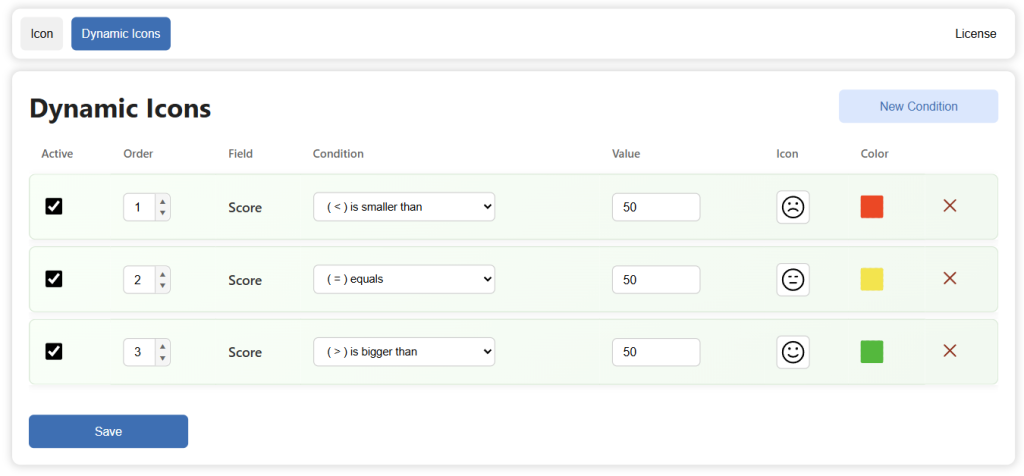Open the 'is smaller than' condition dropdown

(404, 207)
